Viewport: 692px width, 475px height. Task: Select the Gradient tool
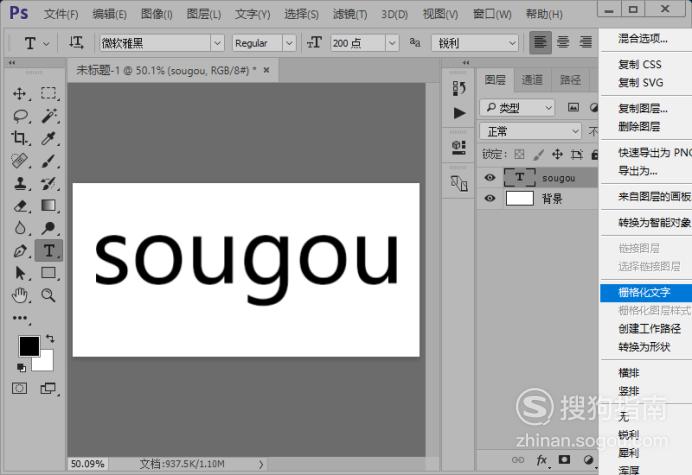tap(49, 206)
